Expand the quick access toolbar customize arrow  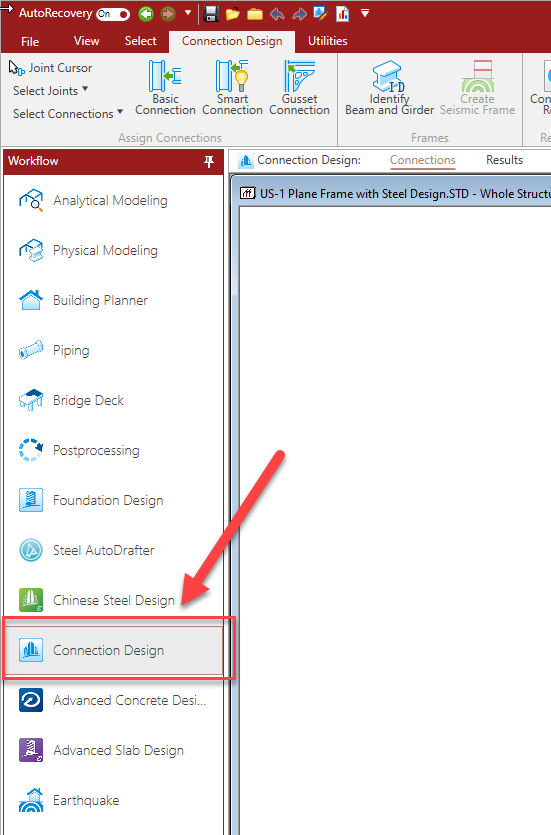tap(365, 13)
